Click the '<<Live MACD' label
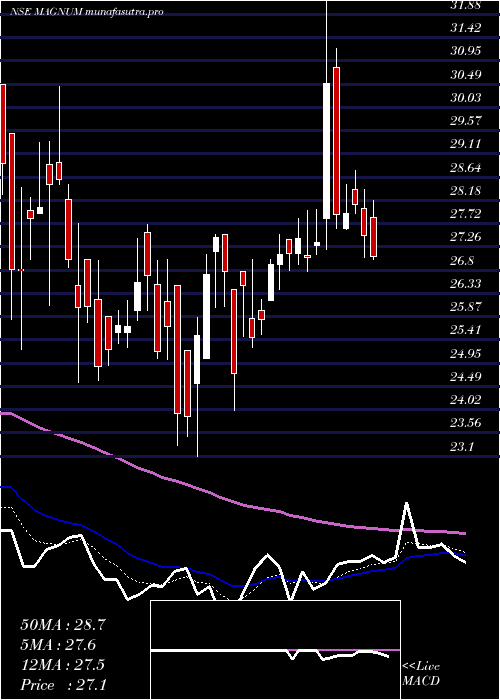This screenshot has width=500, height=700. click(x=421, y=674)
